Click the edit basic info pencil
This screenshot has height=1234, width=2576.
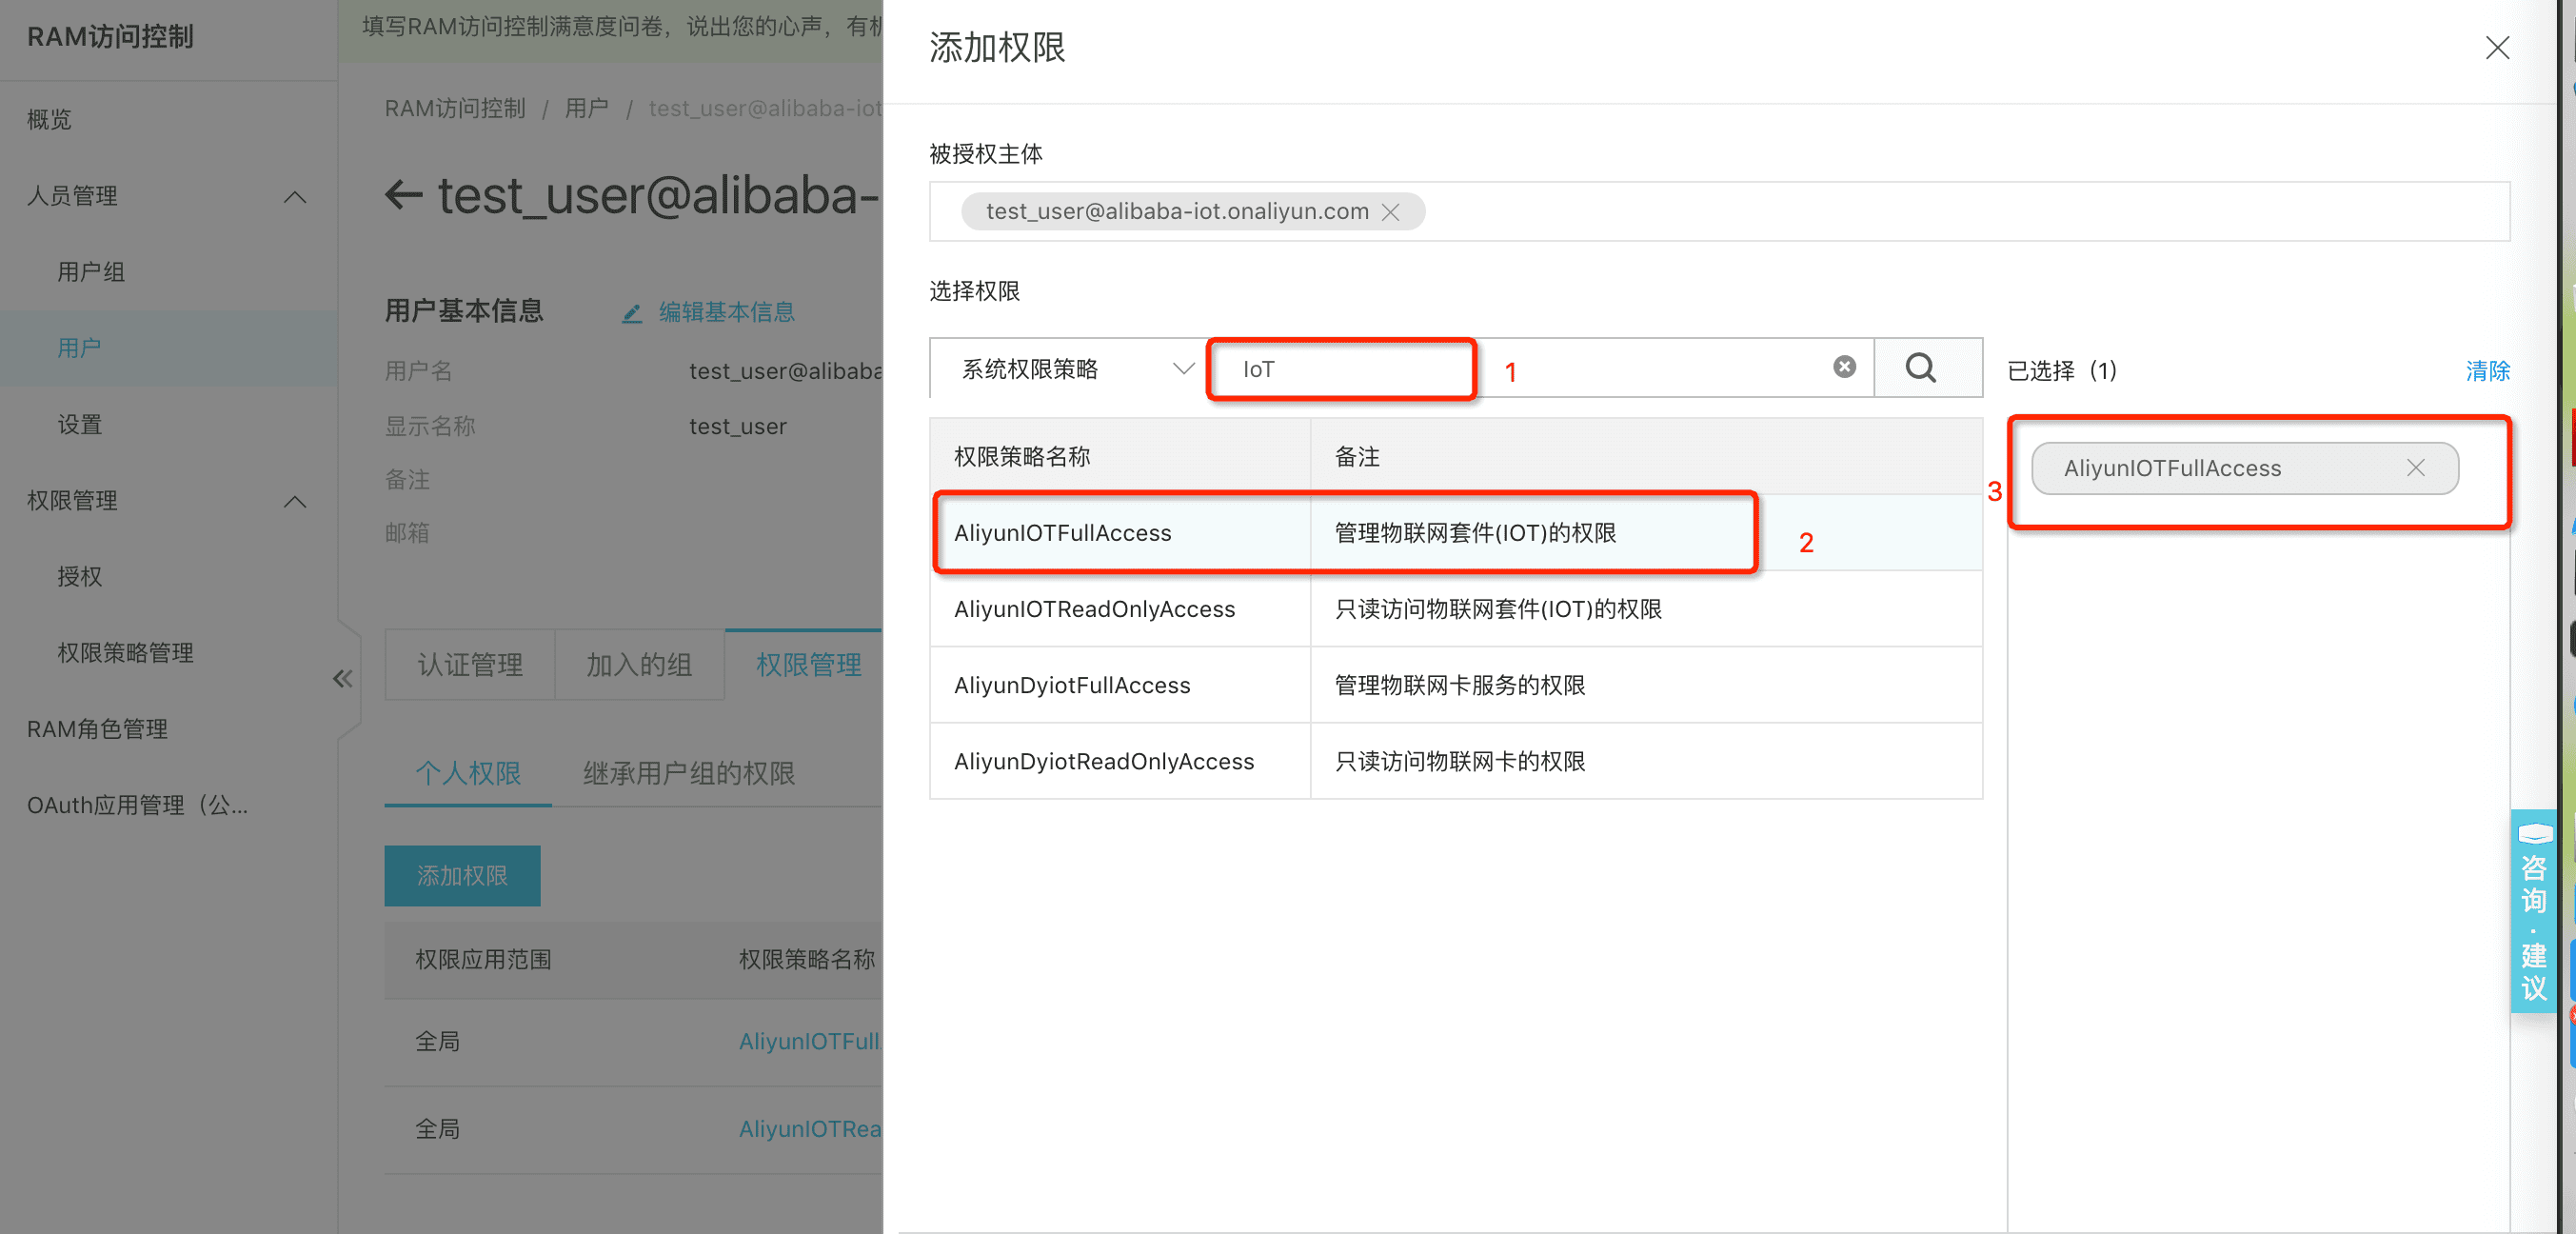tap(631, 313)
